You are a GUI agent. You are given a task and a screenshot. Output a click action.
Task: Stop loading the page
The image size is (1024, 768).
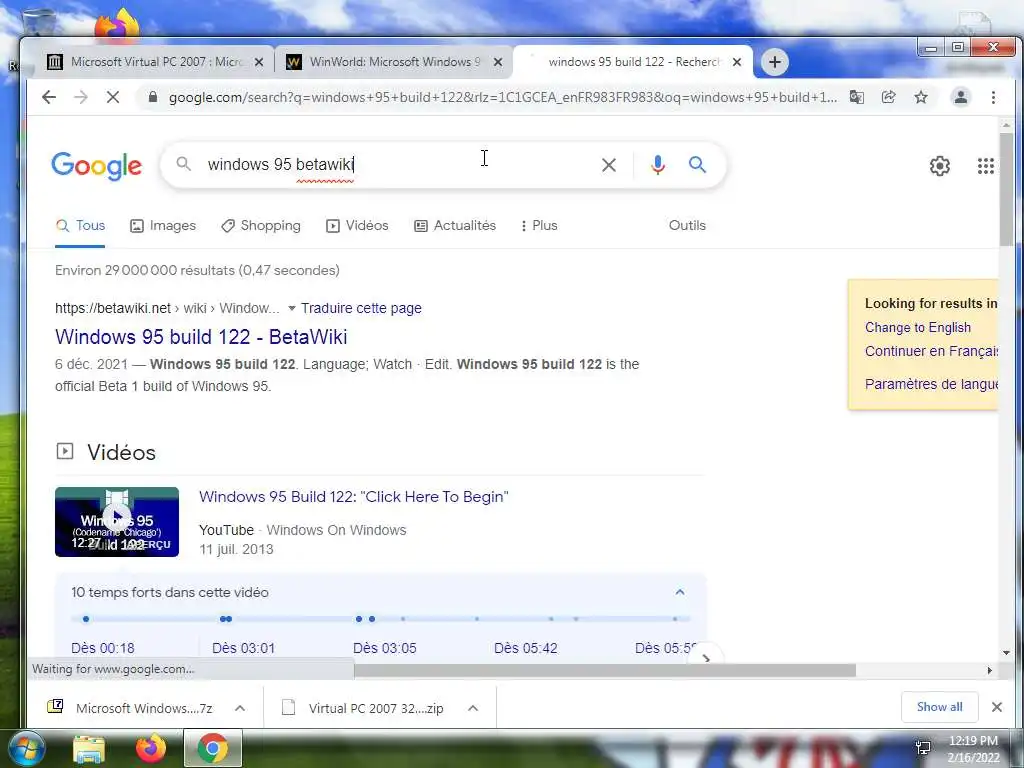[112, 97]
